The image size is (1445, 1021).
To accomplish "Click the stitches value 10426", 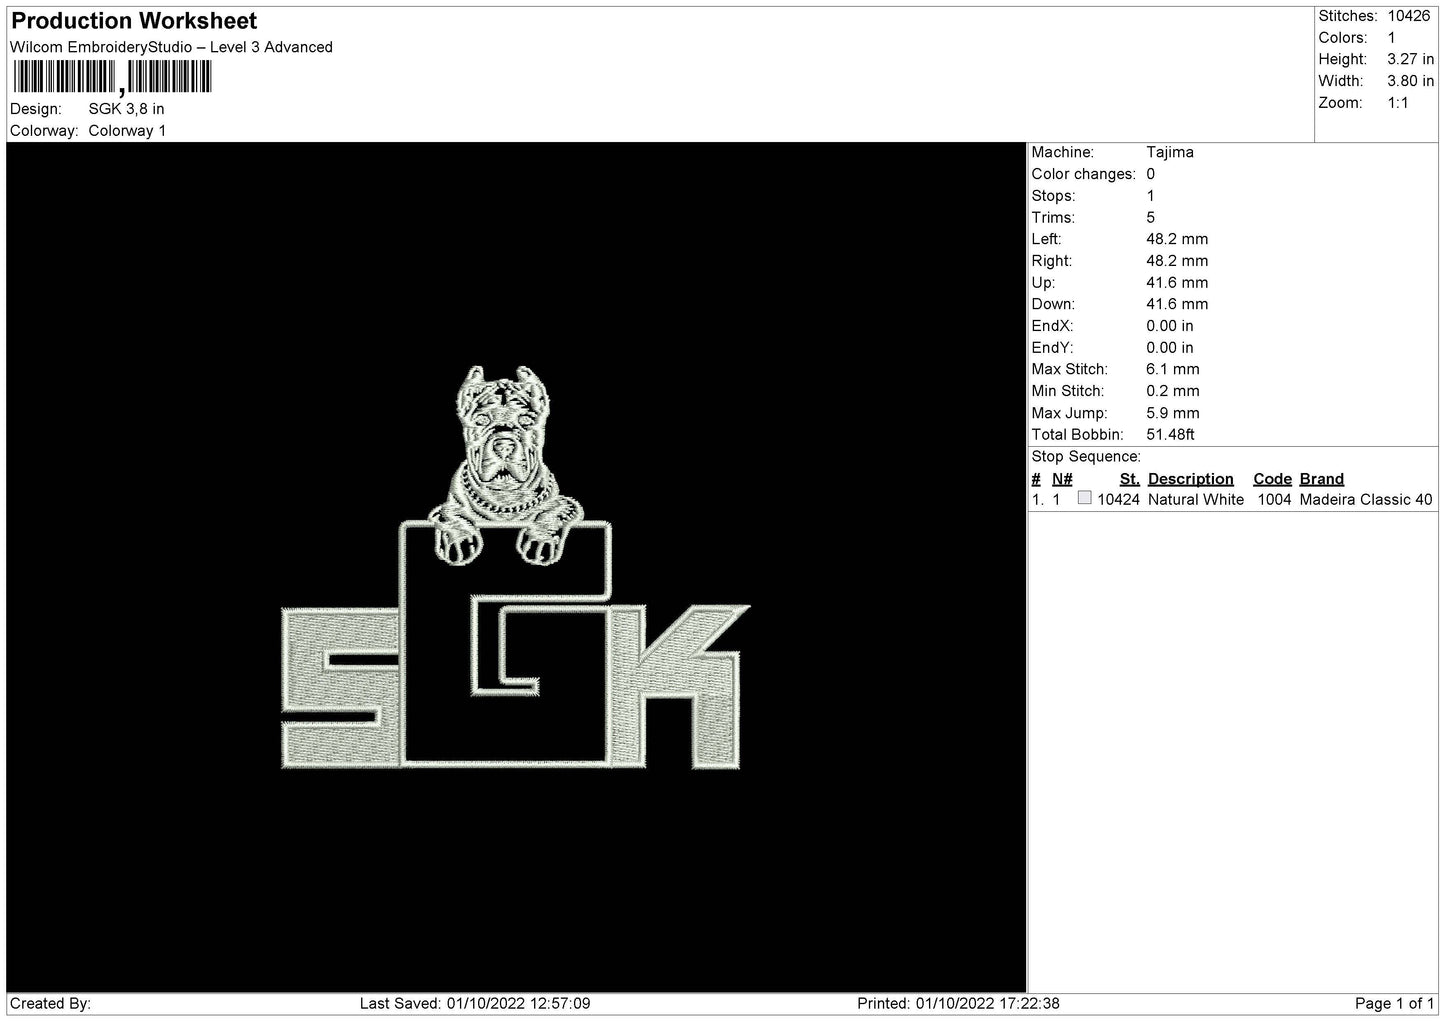I will click(x=1409, y=16).
